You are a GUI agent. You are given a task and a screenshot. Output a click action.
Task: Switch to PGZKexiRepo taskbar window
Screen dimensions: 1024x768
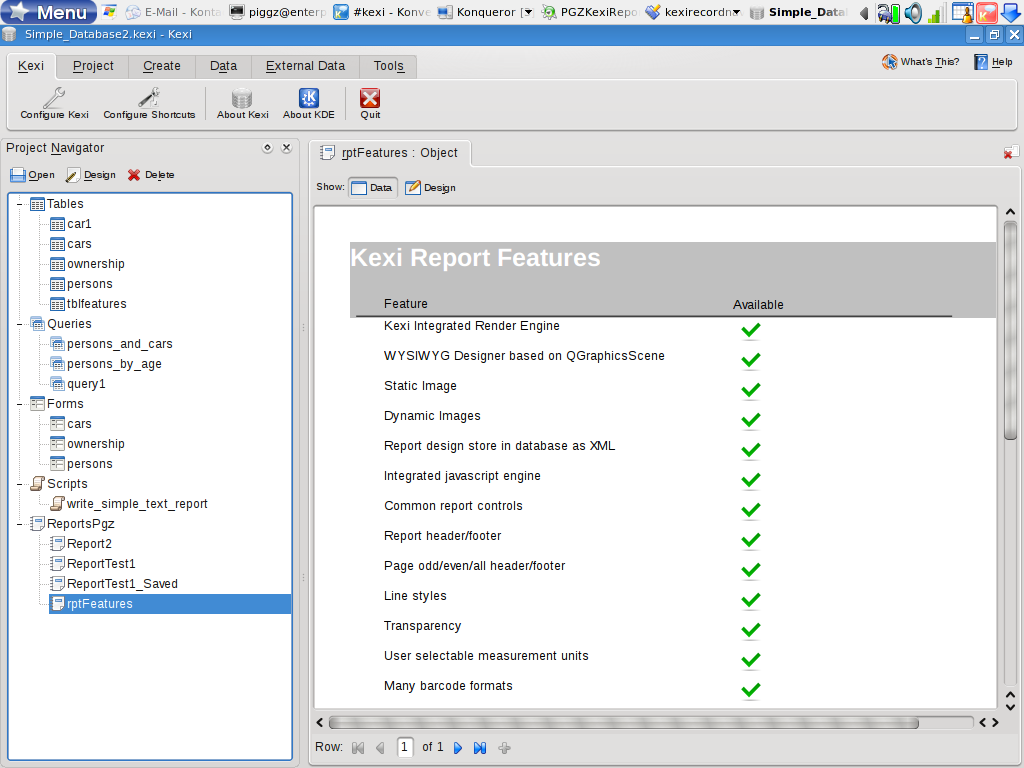click(x=590, y=12)
